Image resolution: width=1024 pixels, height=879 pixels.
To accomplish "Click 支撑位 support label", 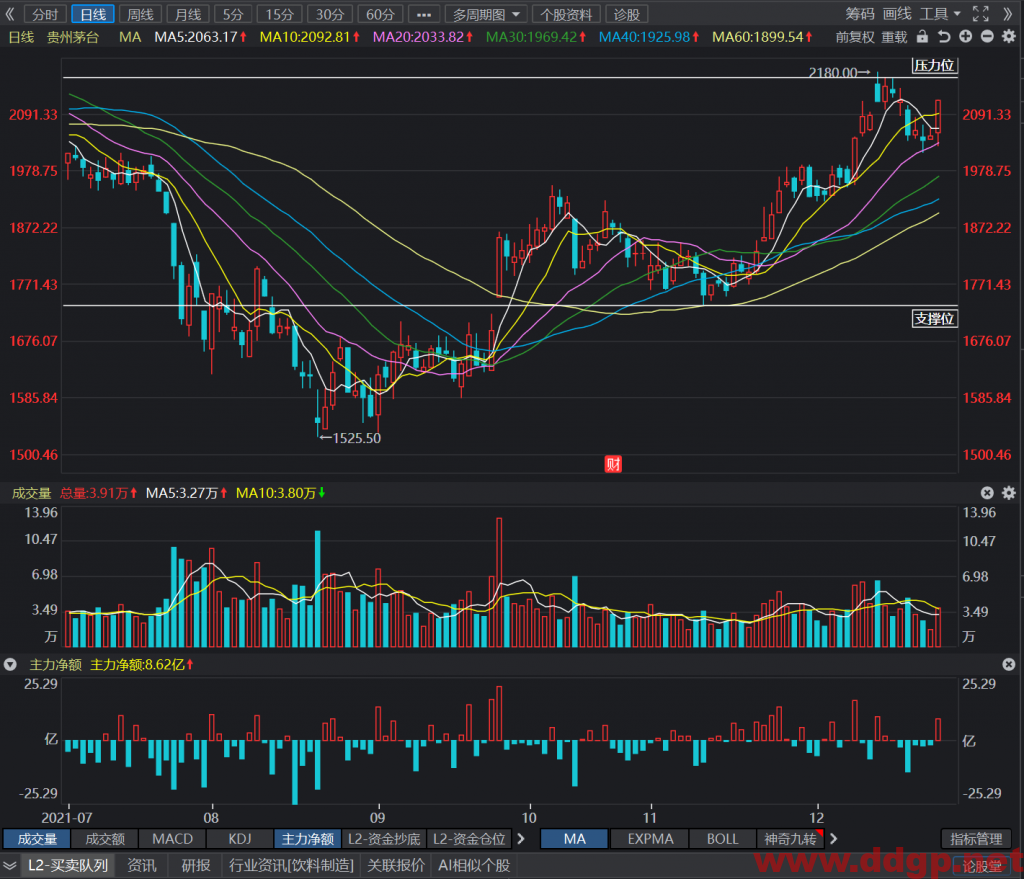I will coord(934,319).
